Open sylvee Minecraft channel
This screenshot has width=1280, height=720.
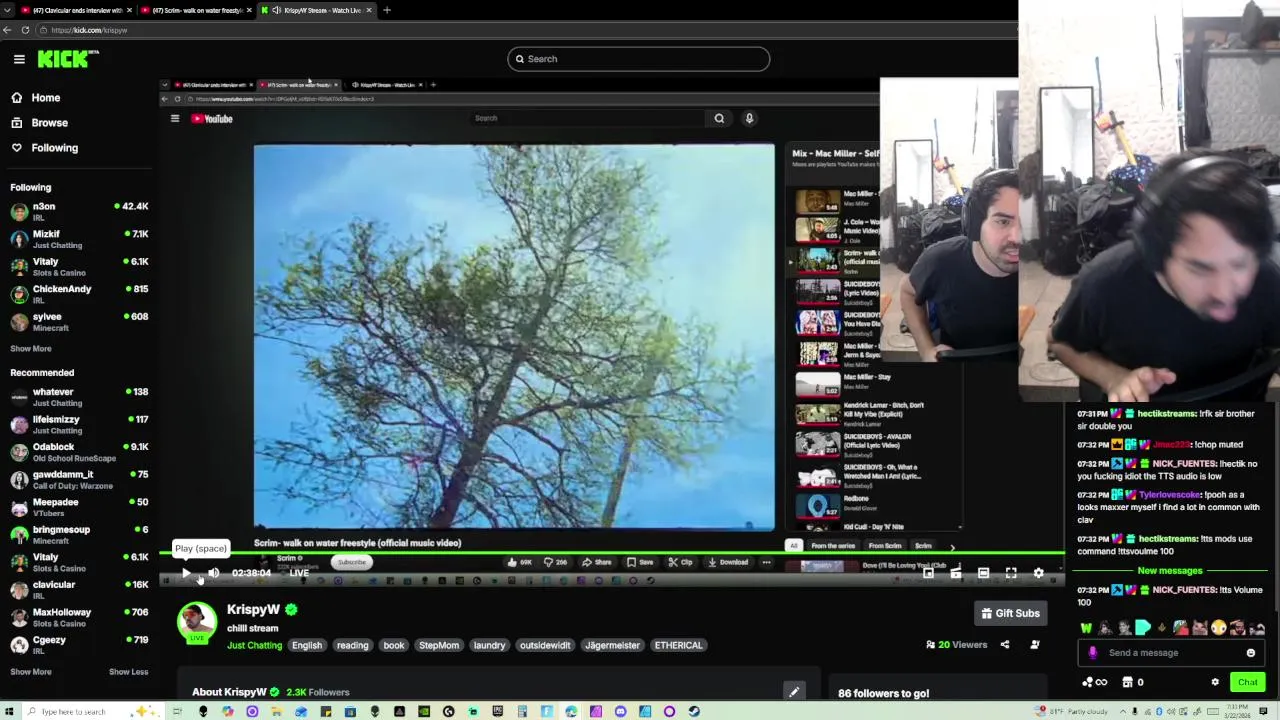point(78,322)
